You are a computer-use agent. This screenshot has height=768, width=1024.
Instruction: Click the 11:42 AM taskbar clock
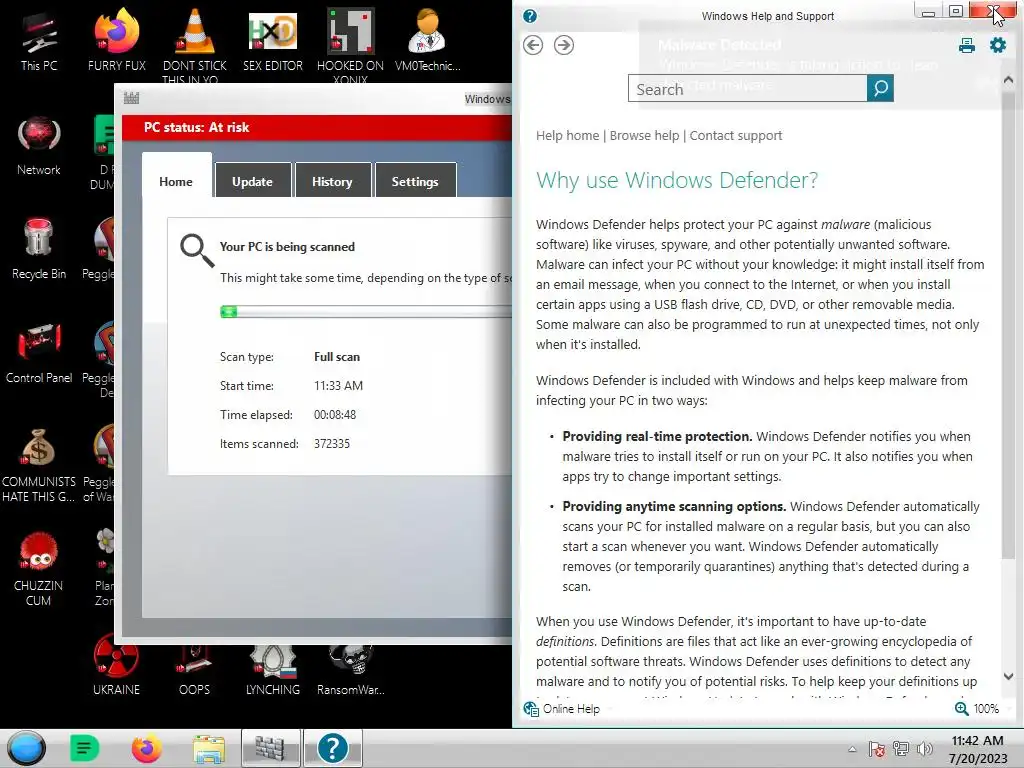pyautogui.click(x=978, y=740)
